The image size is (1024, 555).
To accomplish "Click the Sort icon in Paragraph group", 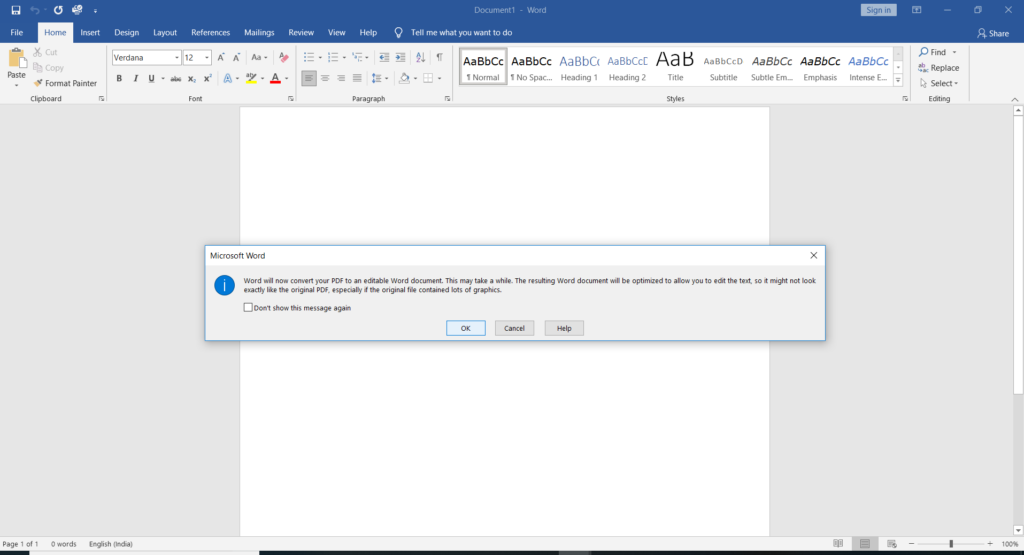I will (420, 57).
